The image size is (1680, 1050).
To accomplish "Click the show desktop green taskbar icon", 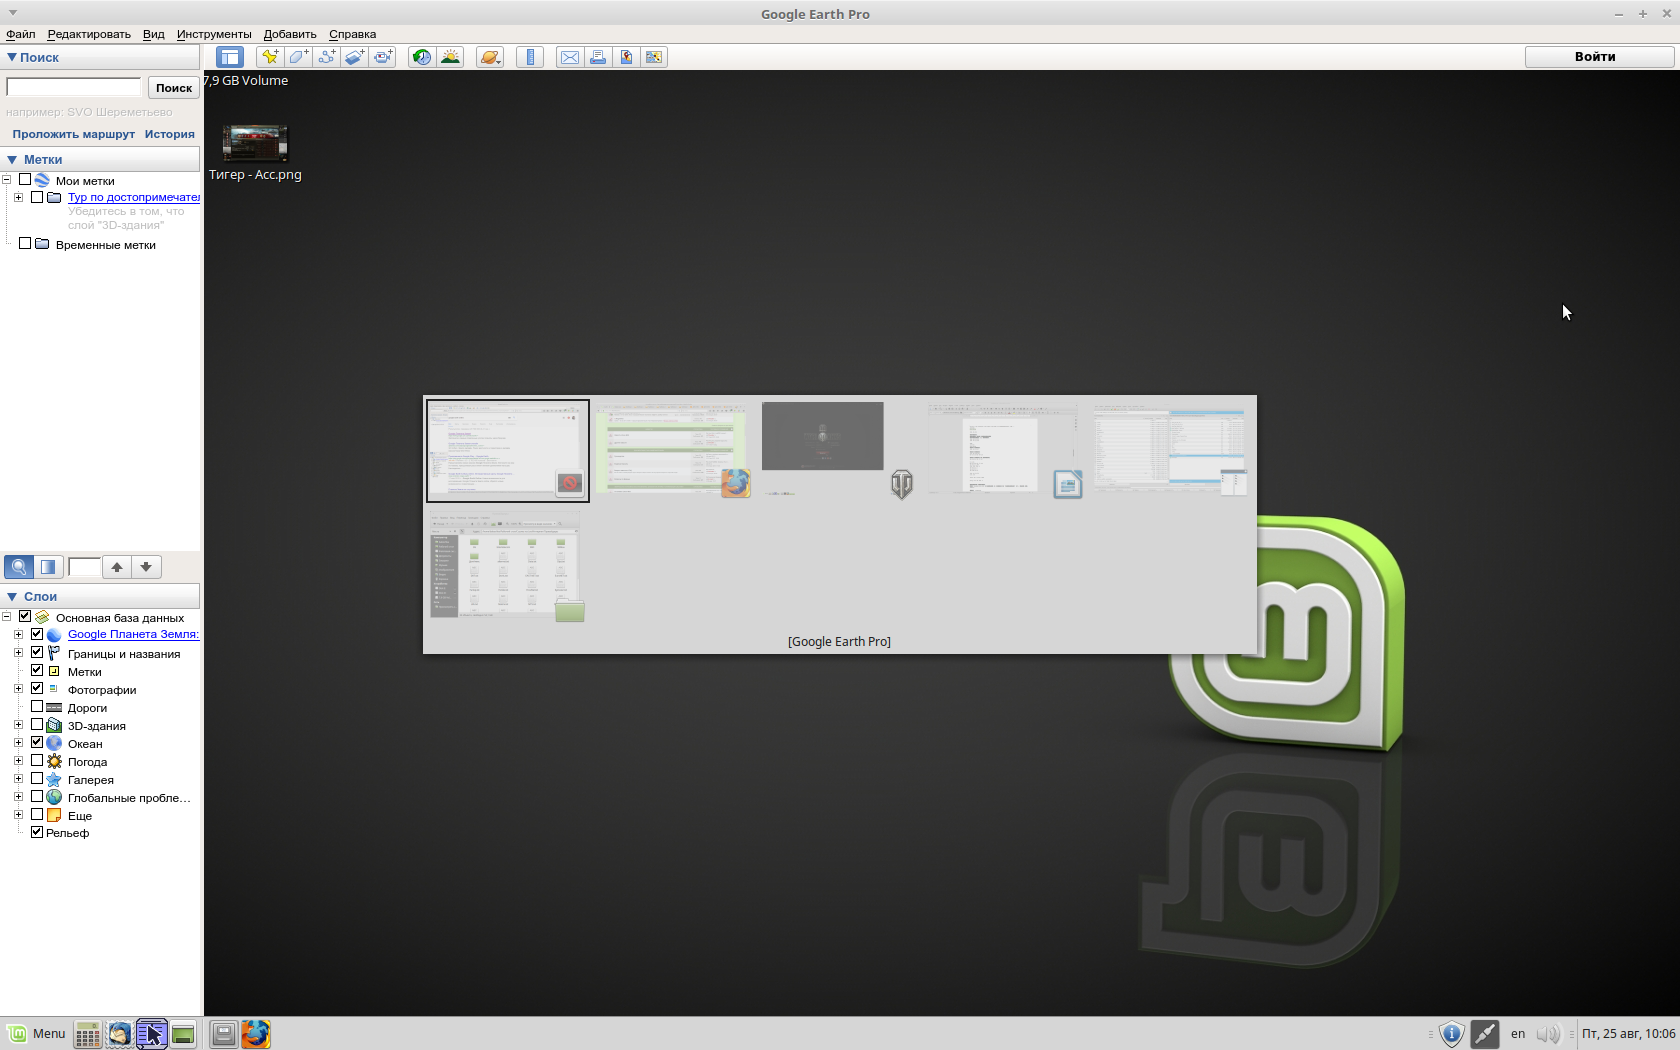I will coord(183,1034).
